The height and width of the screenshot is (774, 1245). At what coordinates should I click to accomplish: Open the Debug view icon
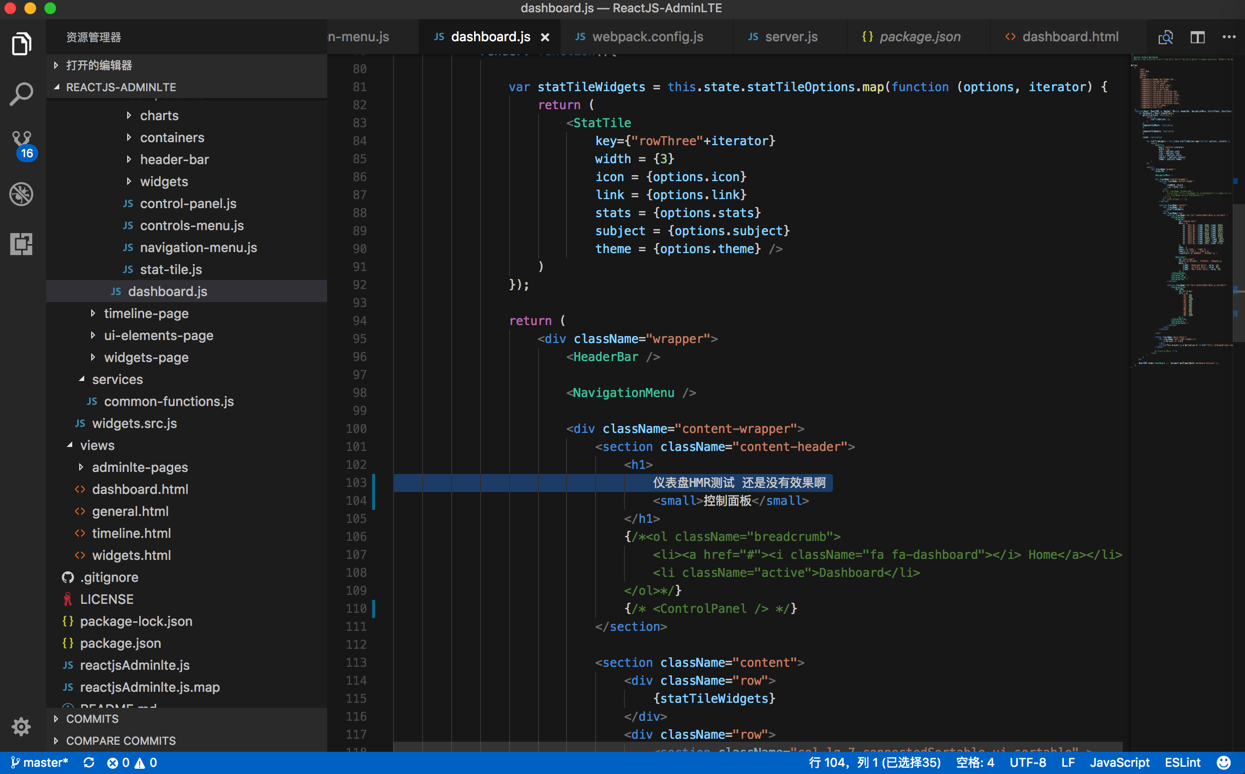click(x=21, y=194)
